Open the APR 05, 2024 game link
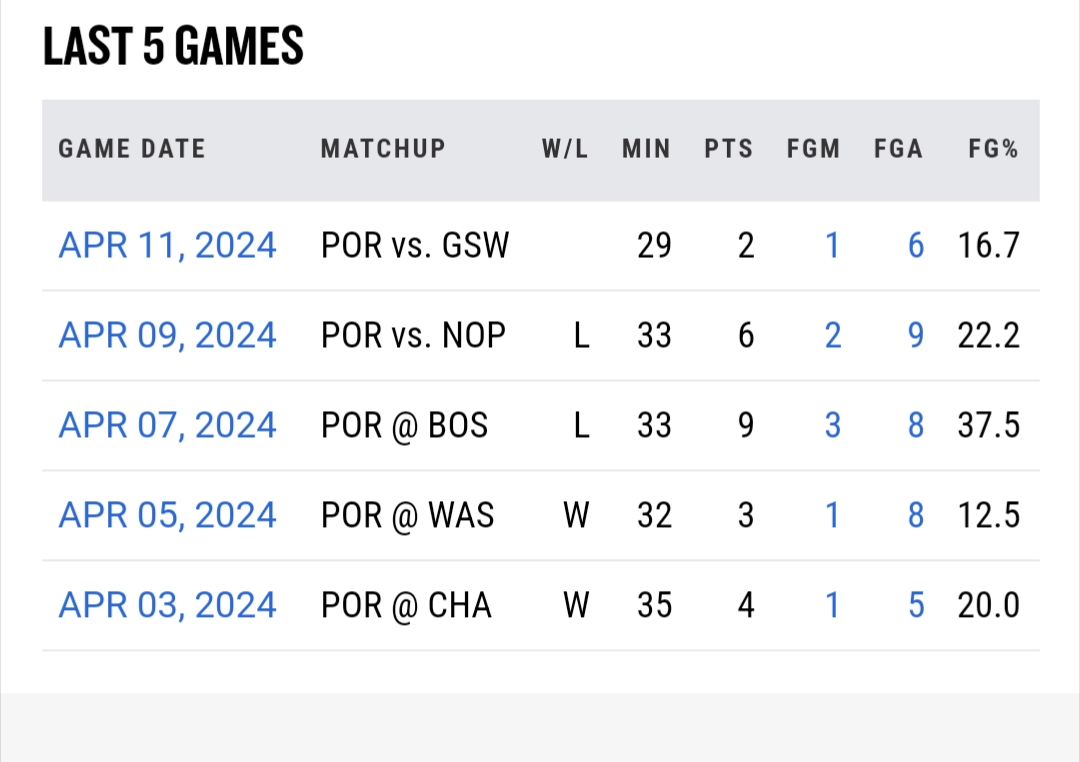Screen dimensions: 1080x762 (x=167, y=515)
